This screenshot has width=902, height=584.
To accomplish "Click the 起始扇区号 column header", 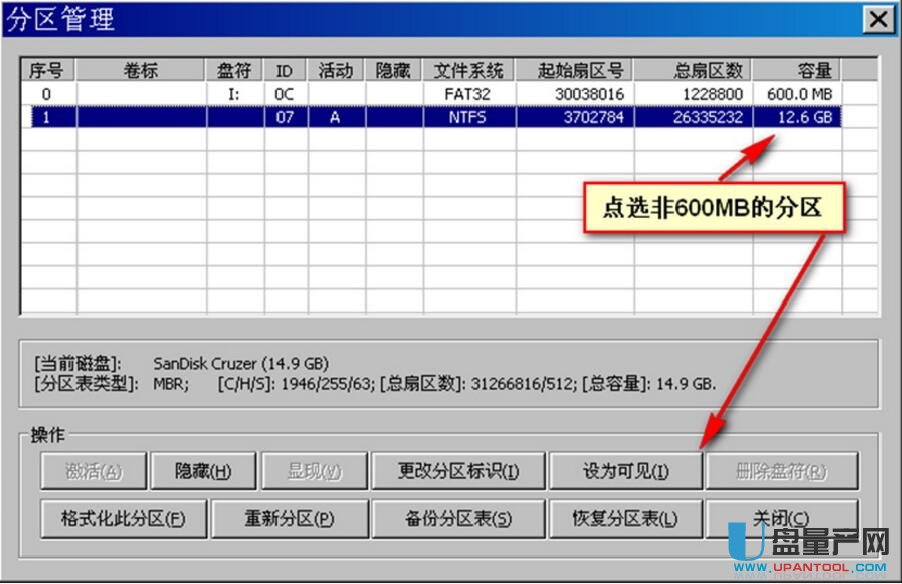I will 575,70.
